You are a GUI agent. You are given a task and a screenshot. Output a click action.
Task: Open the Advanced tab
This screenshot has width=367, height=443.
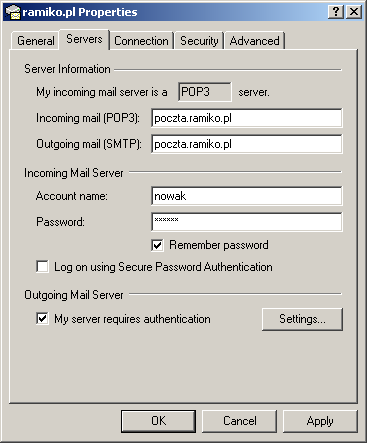(254, 41)
